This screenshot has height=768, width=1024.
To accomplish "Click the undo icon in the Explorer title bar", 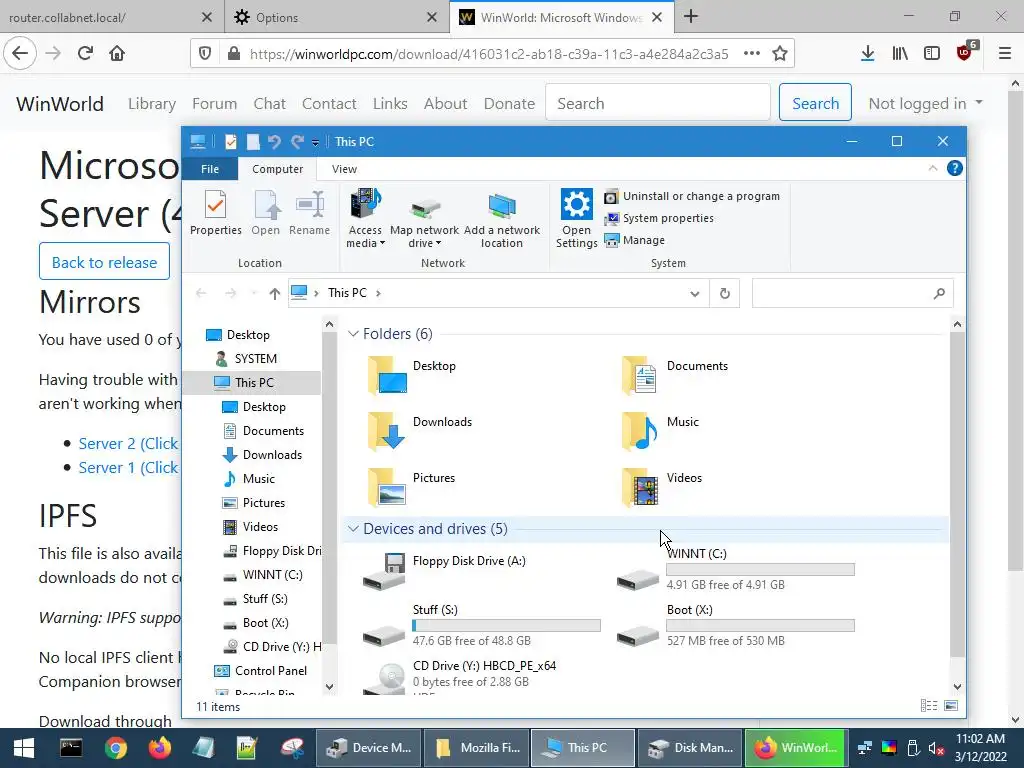I will [274, 142].
